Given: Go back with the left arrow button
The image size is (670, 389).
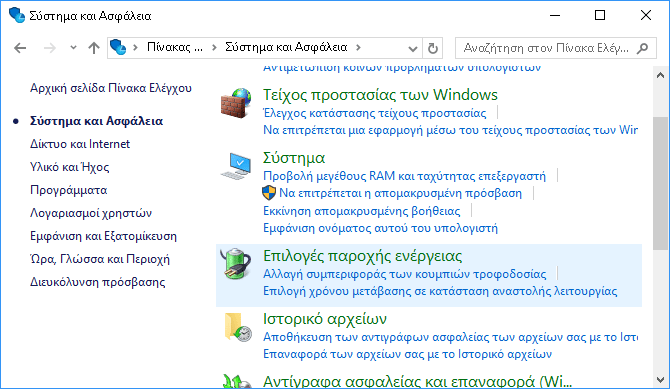Looking at the screenshot, I should coord(20,47).
